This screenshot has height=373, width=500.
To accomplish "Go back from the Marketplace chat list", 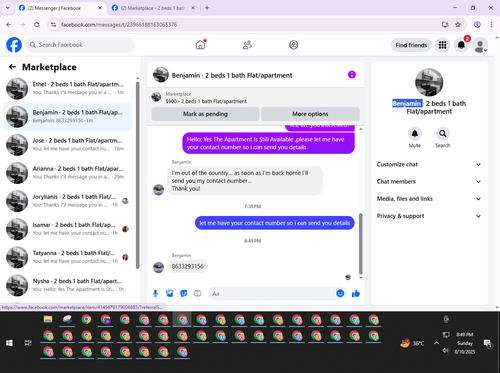I will click(12, 67).
